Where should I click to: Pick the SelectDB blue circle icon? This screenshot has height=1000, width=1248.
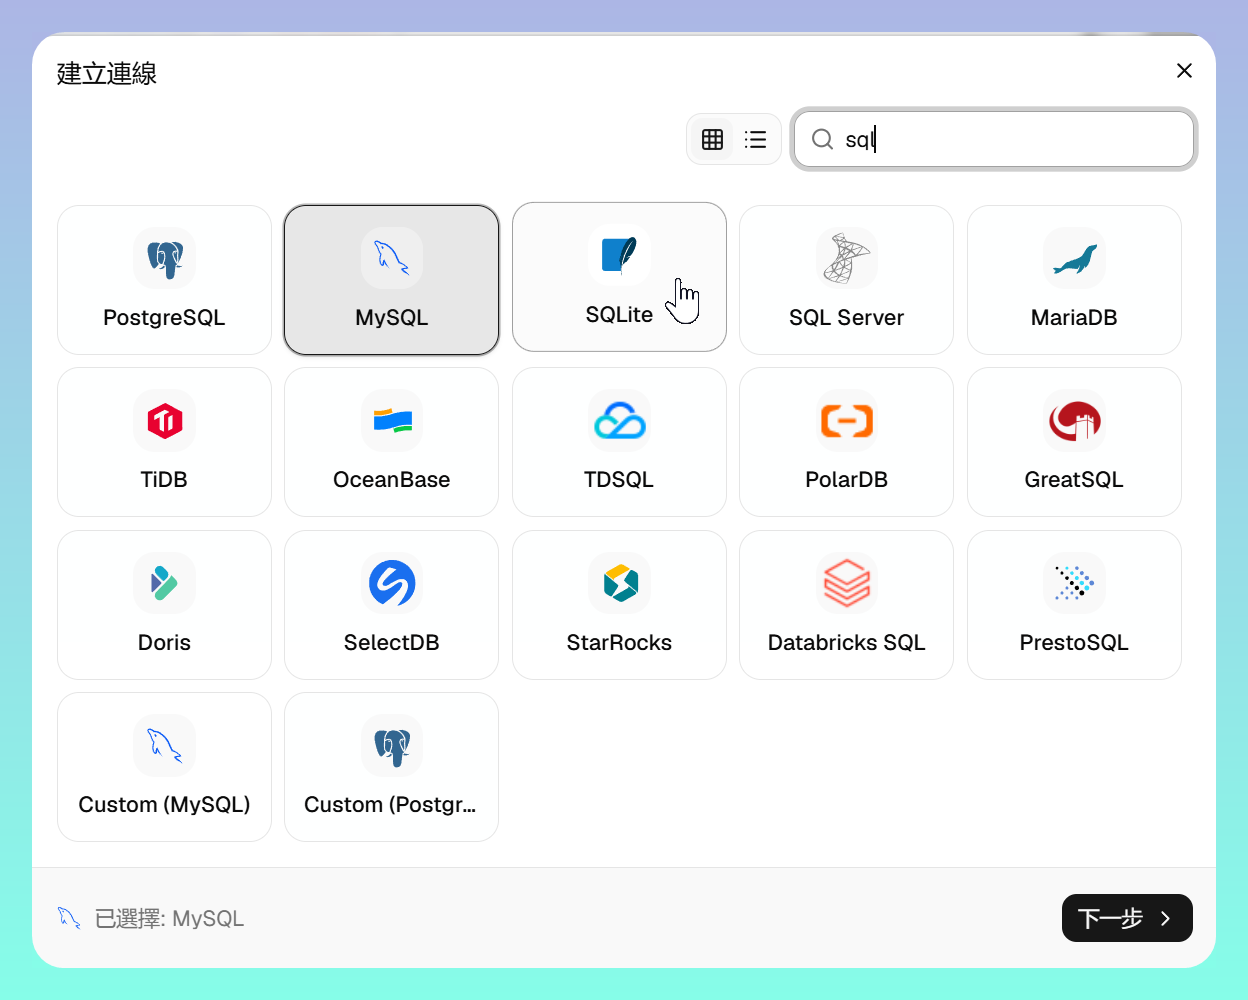pyautogui.click(x=392, y=583)
